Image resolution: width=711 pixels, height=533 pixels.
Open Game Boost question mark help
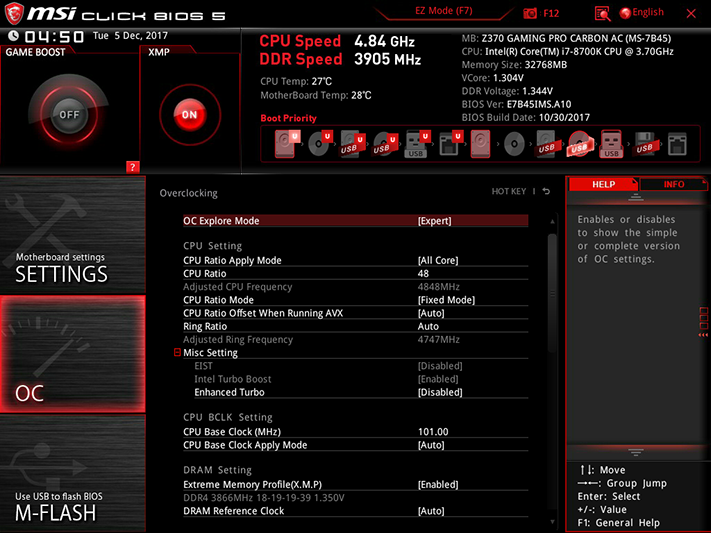pyautogui.click(x=132, y=167)
